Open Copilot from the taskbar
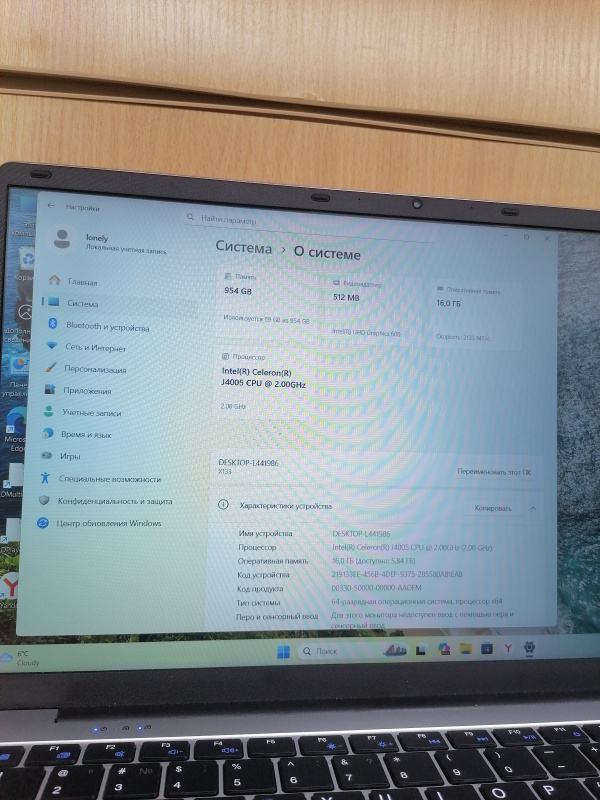Image resolution: width=600 pixels, height=800 pixels. pos(444,649)
